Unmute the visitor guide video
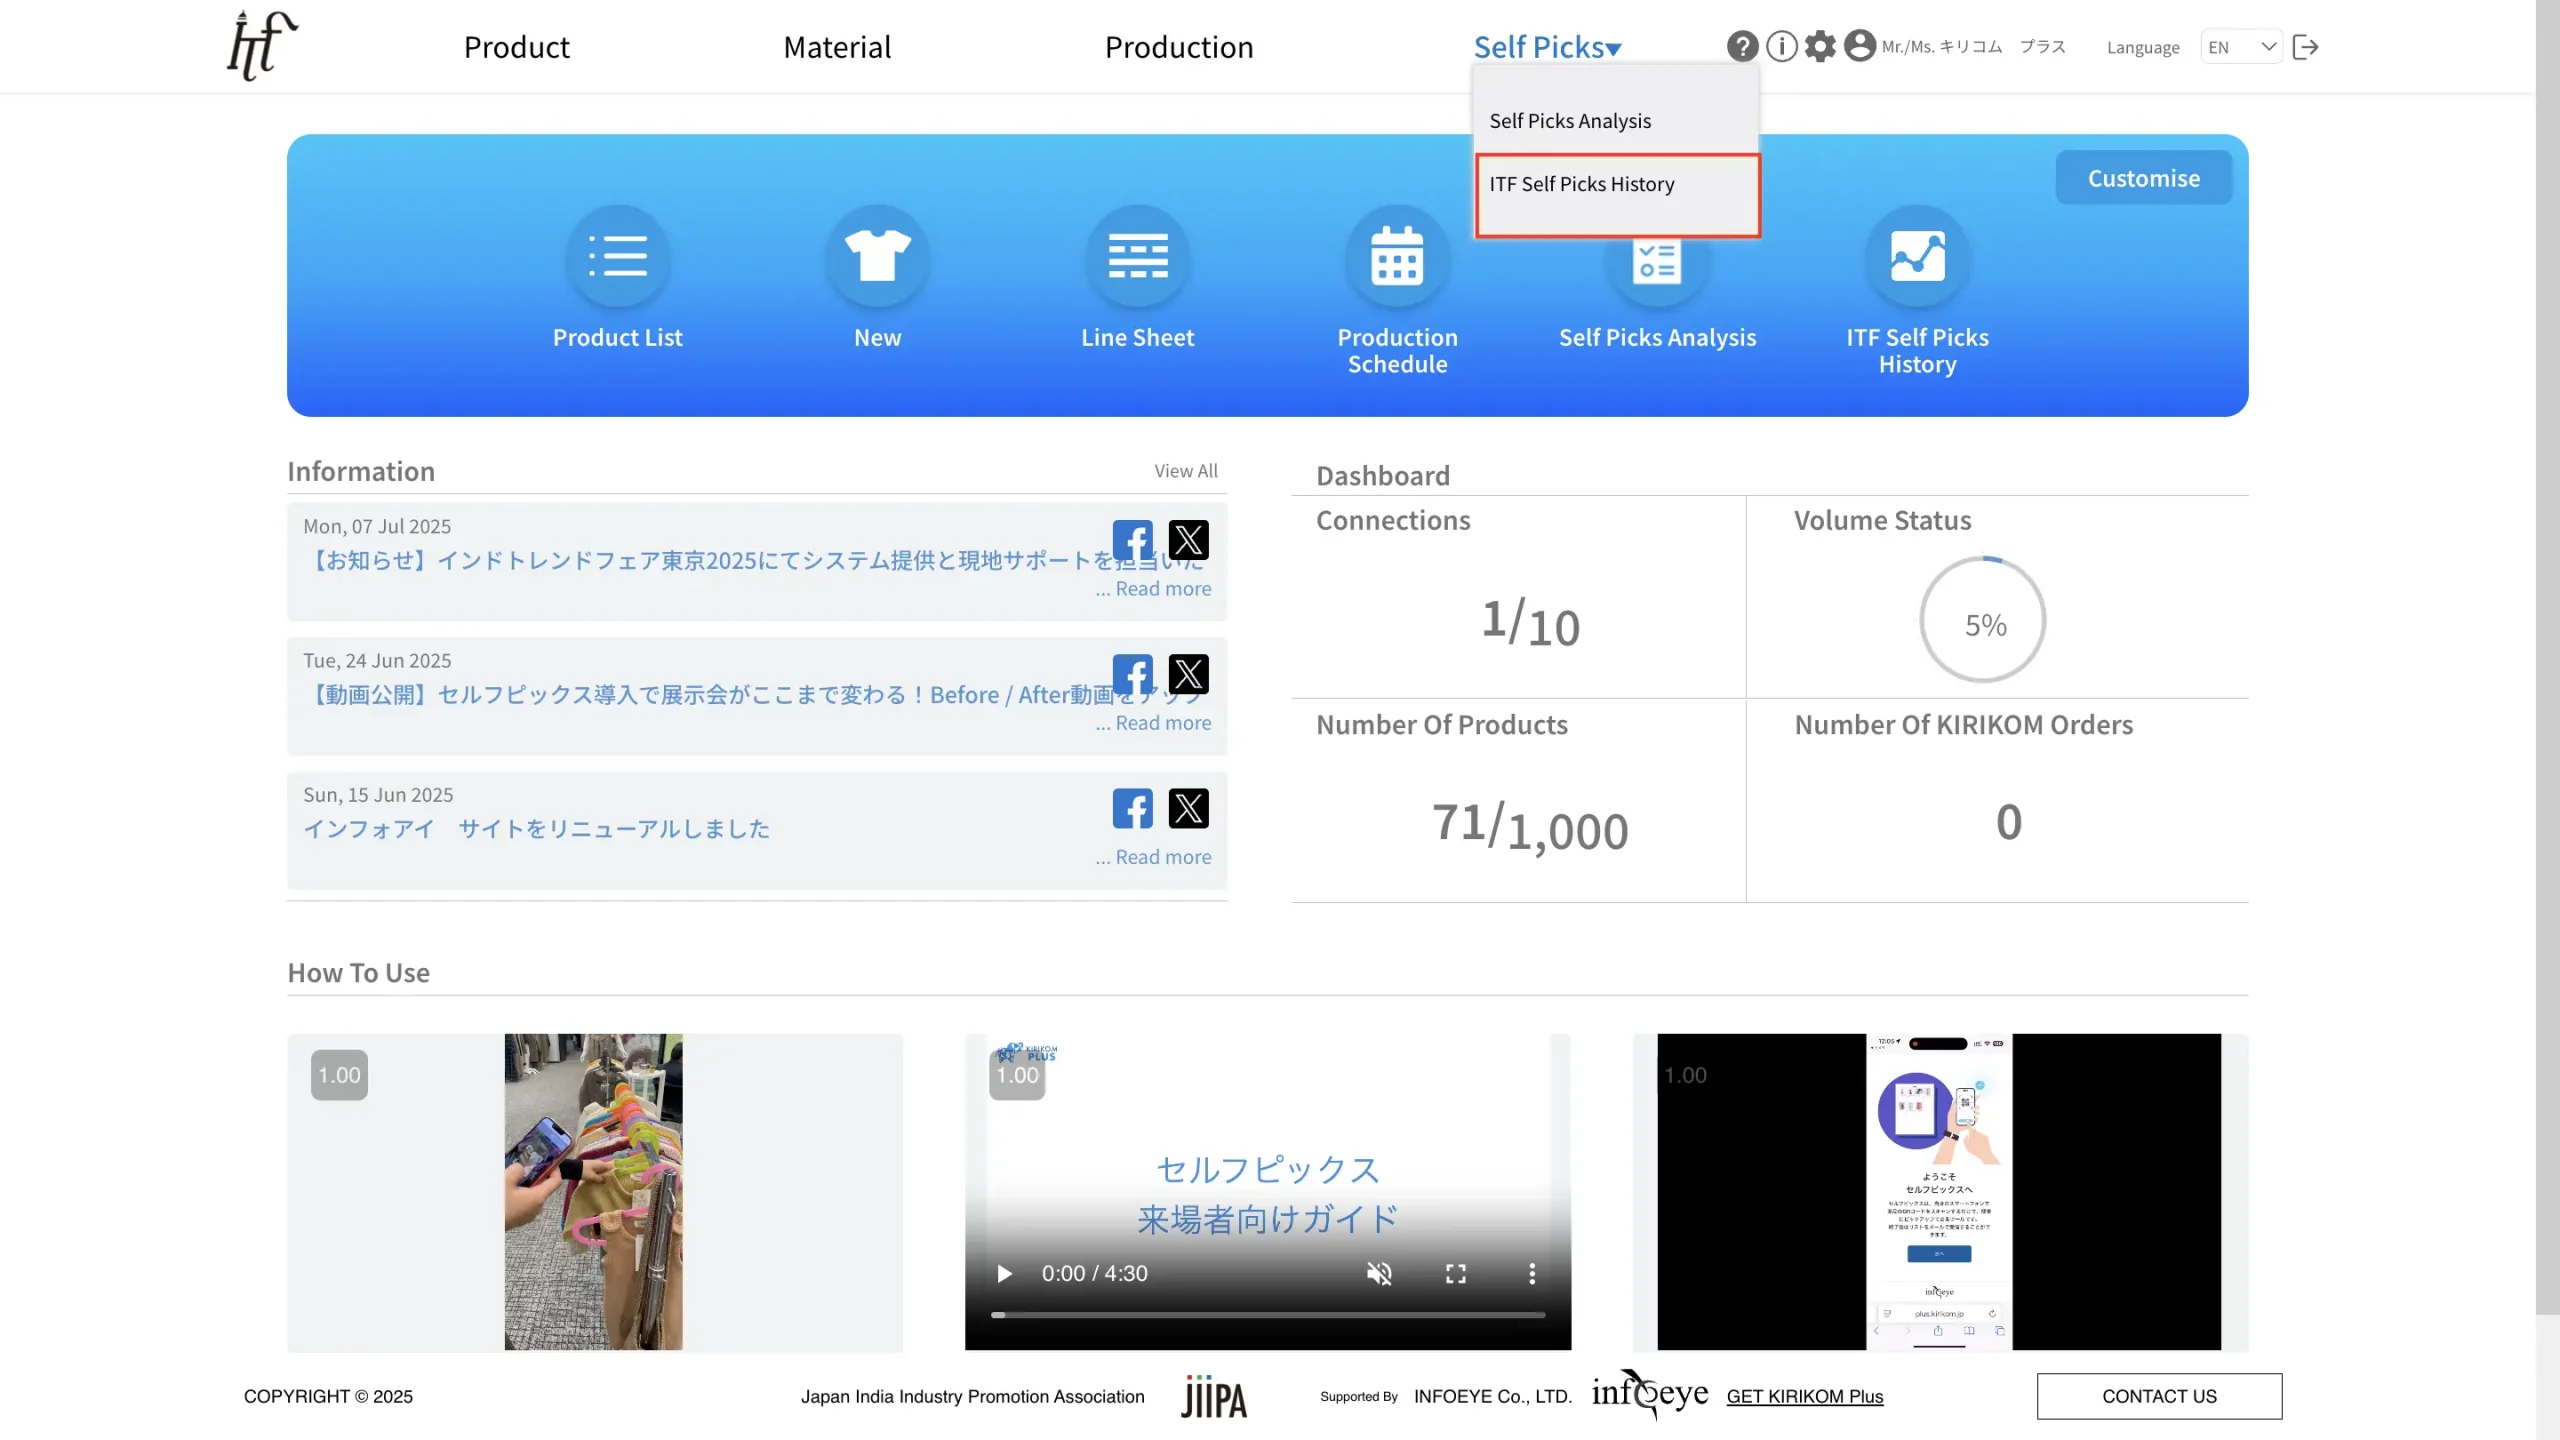This screenshot has height=1440, width=2560. [1379, 1273]
